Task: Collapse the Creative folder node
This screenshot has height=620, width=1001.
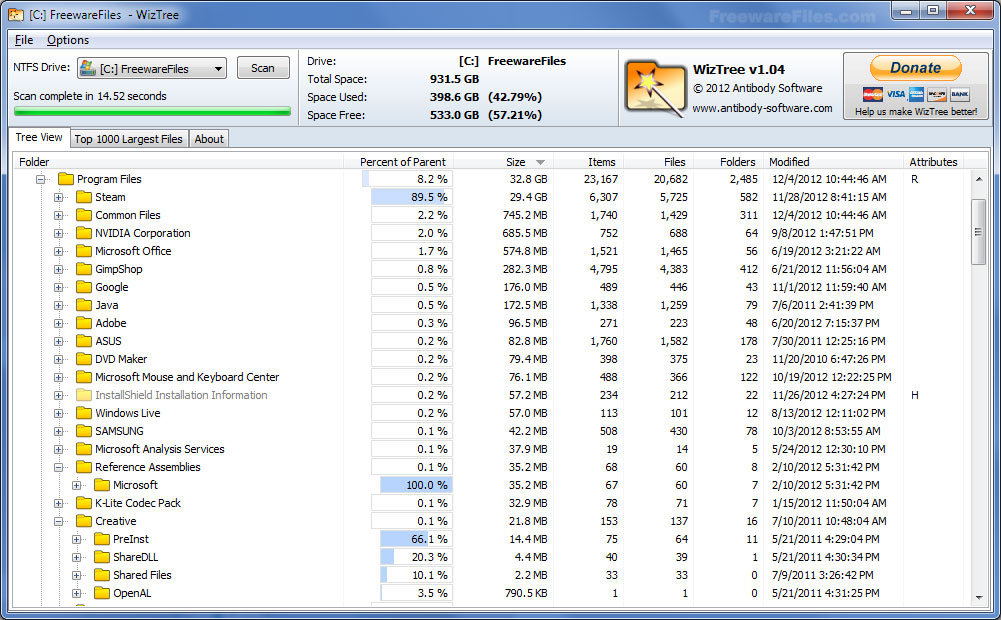Action: pyautogui.click(x=59, y=521)
